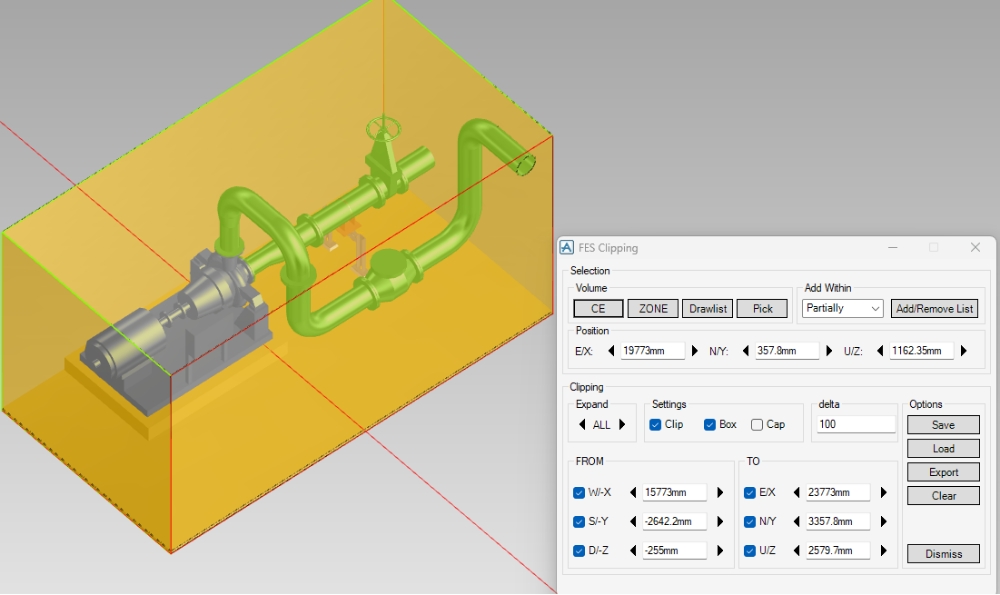The image size is (1000, 595).
Task: Select the ZONE volume option
Action: tap(653, 309)
